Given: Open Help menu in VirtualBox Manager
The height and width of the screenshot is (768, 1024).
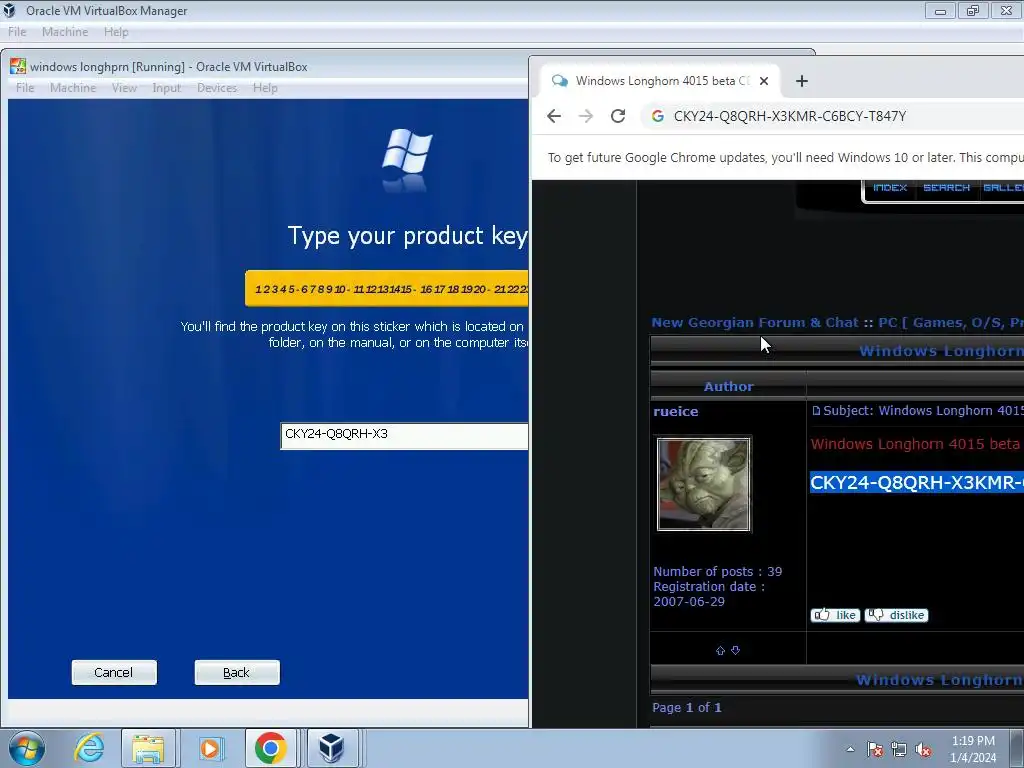Looking at the screenshot, I should point(116,32).
